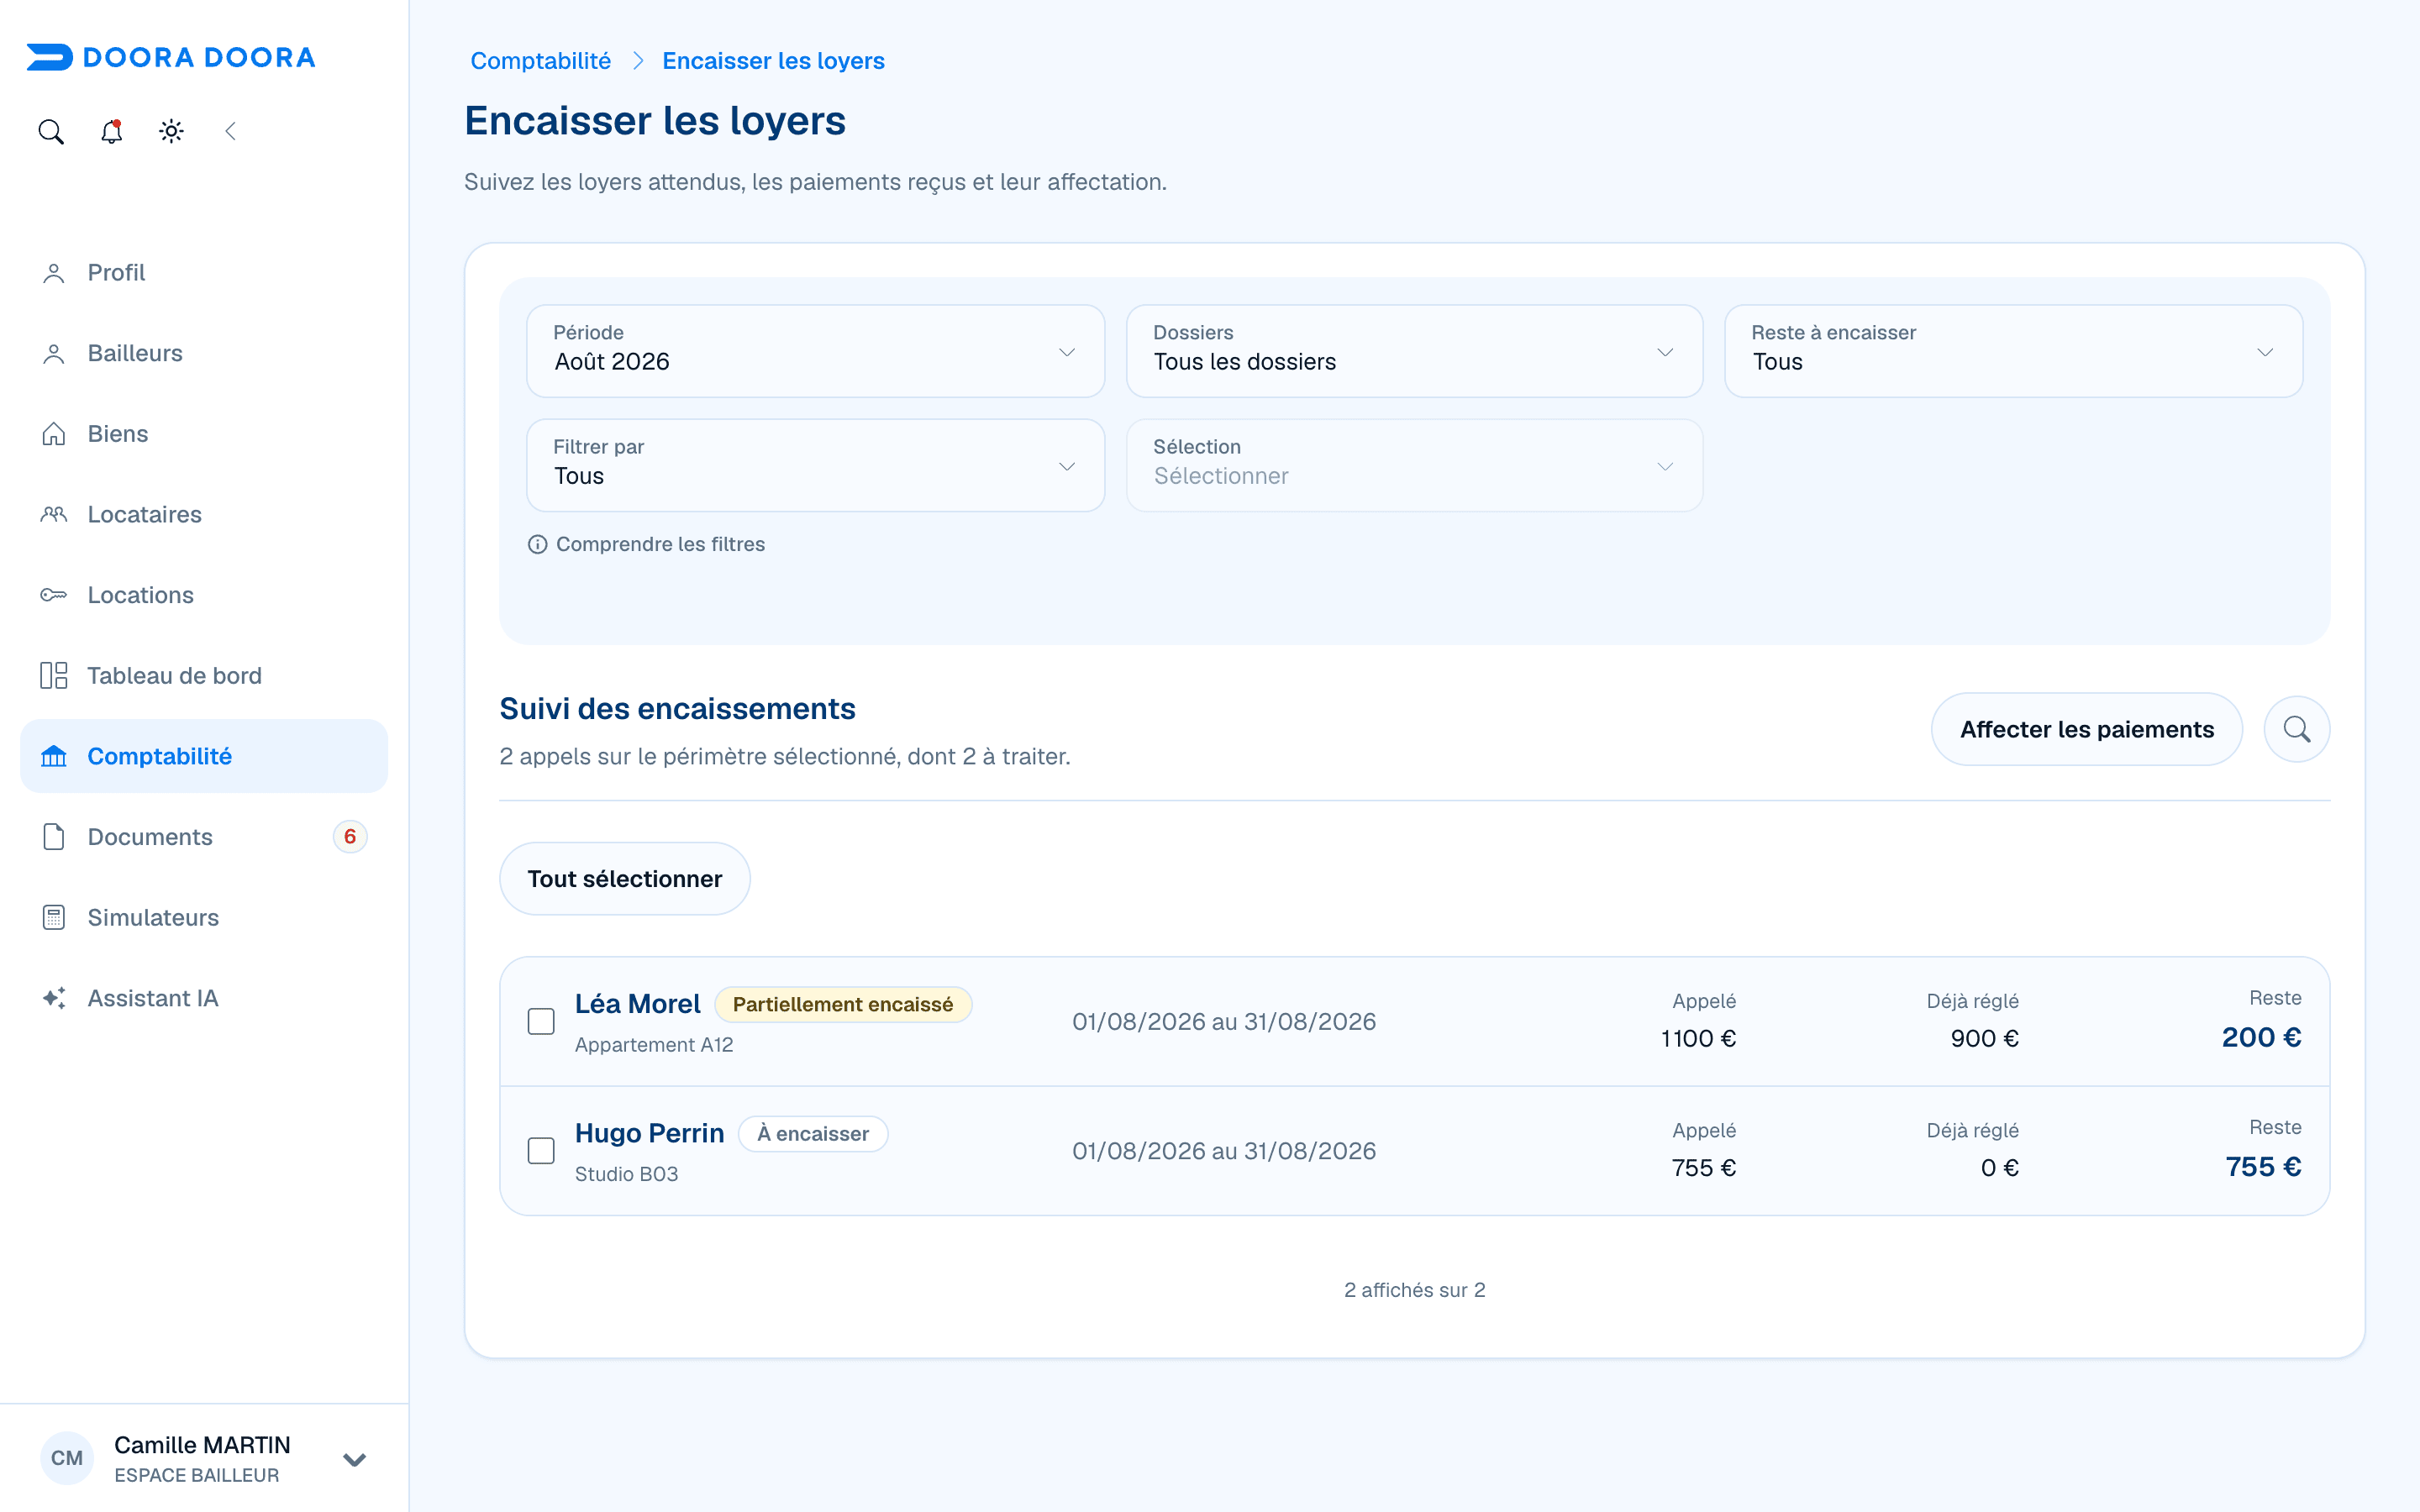This screenshot has width=2420, height=1512.
Task: Open Locataires in the sidebar
Action: point(204,515)
